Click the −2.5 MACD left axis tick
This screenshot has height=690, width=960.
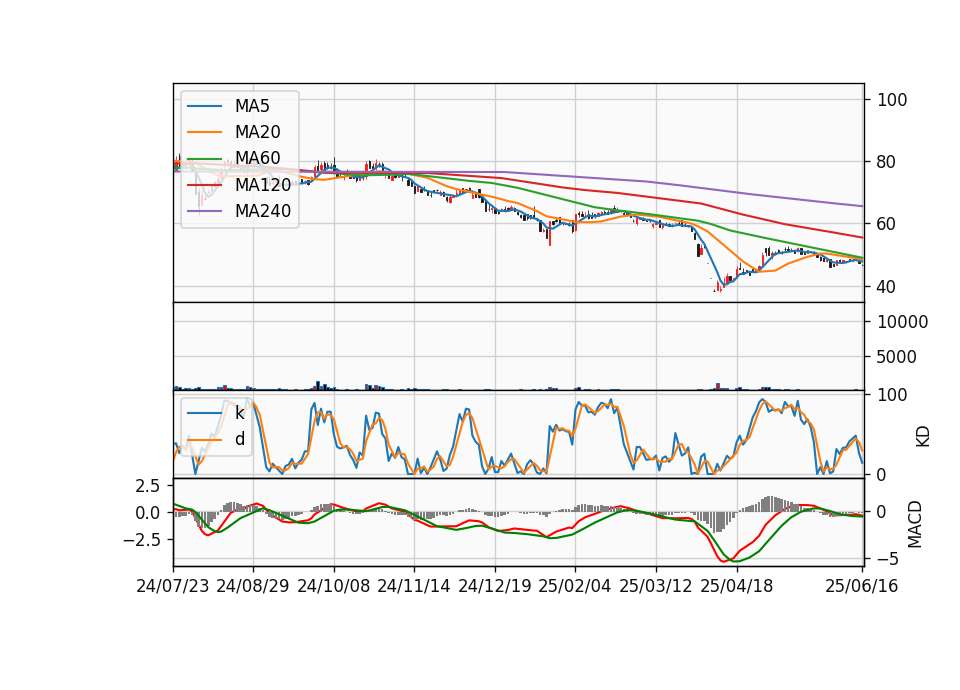[x=142, y=540]
